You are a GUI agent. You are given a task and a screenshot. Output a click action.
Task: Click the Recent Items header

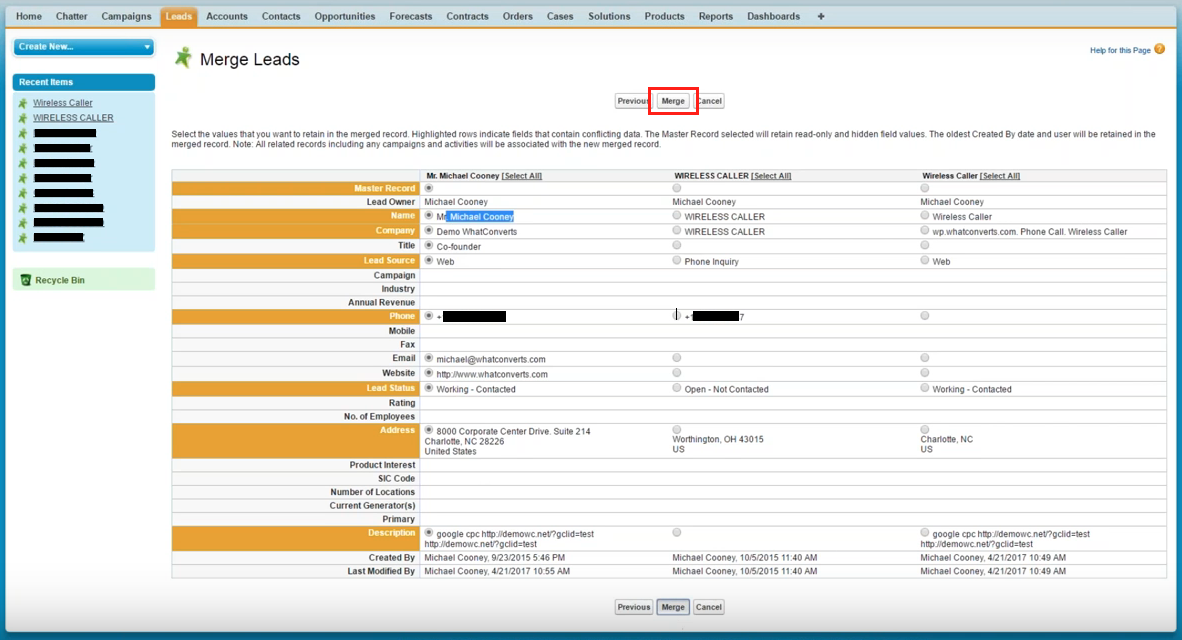(x=84, y=82)
